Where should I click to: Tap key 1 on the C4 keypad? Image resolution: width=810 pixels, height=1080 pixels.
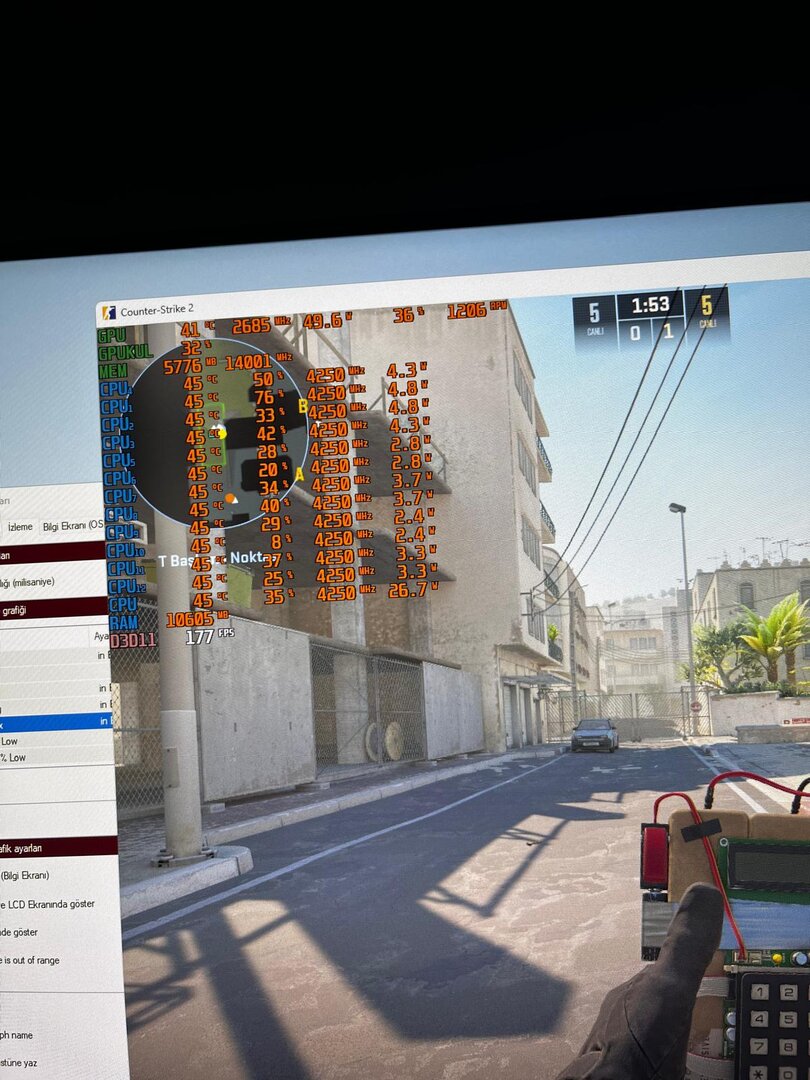[x=760, y=993]
